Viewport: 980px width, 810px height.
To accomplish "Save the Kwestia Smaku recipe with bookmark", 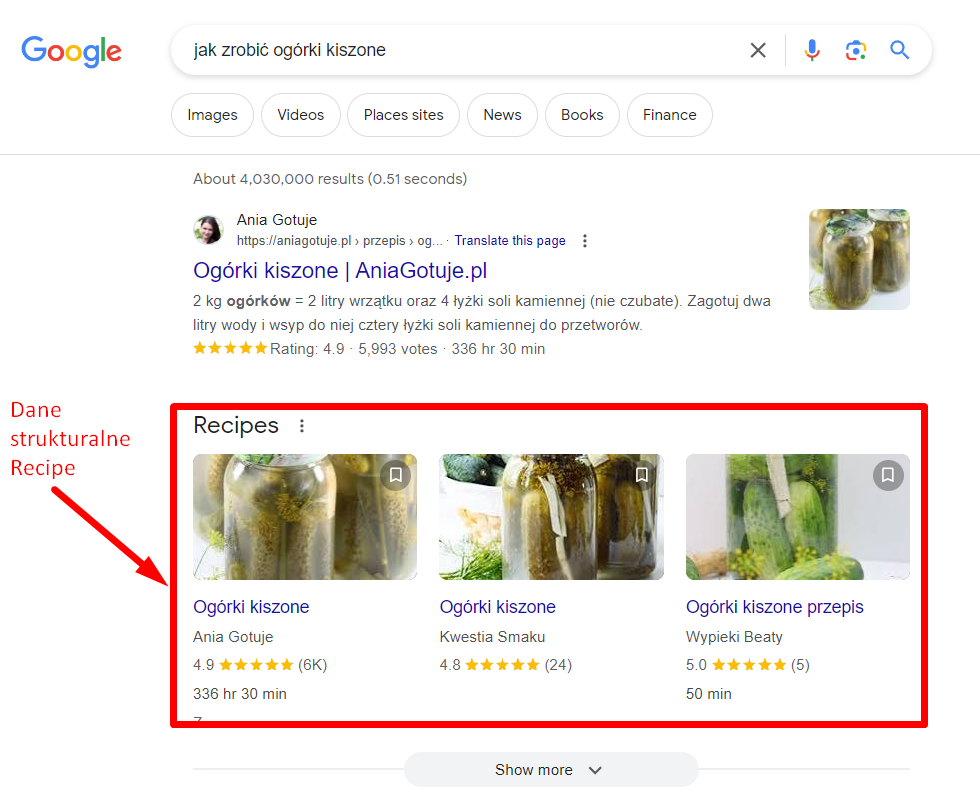I will [x=642, y=475].
